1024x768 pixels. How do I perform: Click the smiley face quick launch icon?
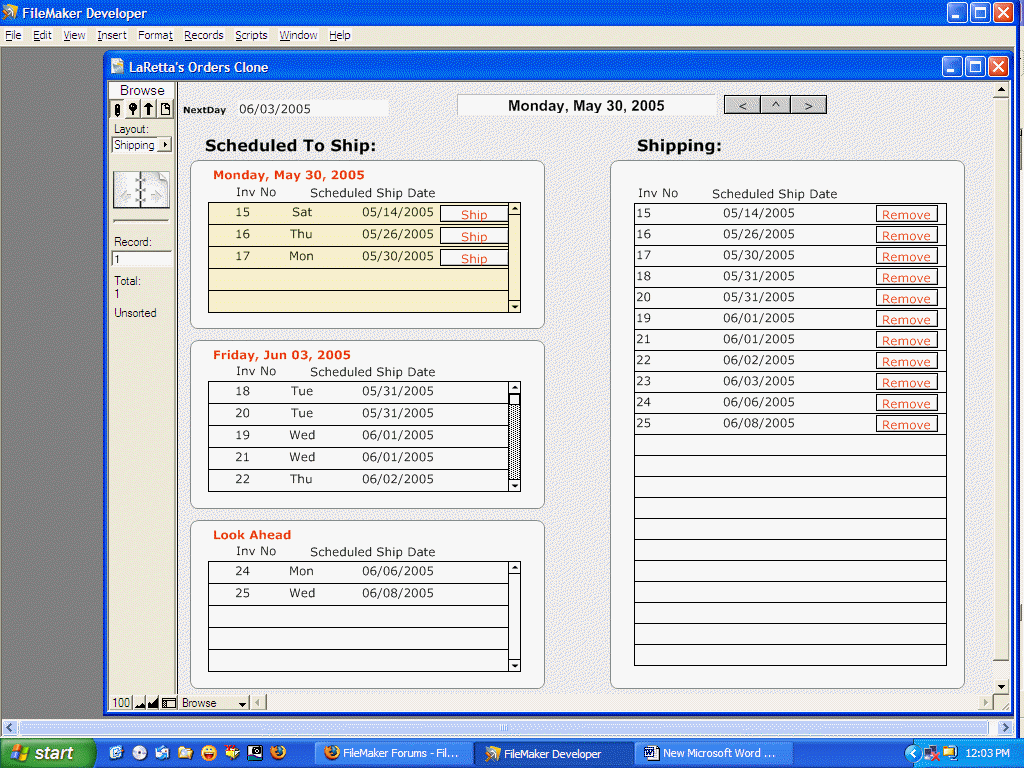pyautogui.click(x=208, y=752)
